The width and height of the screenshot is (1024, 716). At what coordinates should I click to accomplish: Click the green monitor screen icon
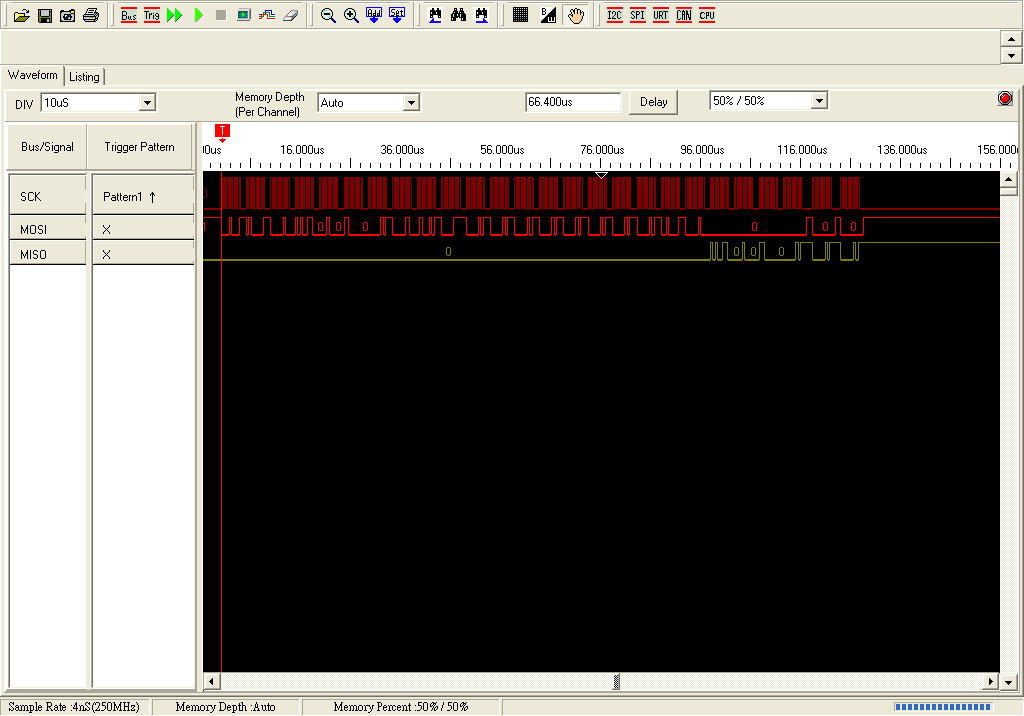click(244, 16)
